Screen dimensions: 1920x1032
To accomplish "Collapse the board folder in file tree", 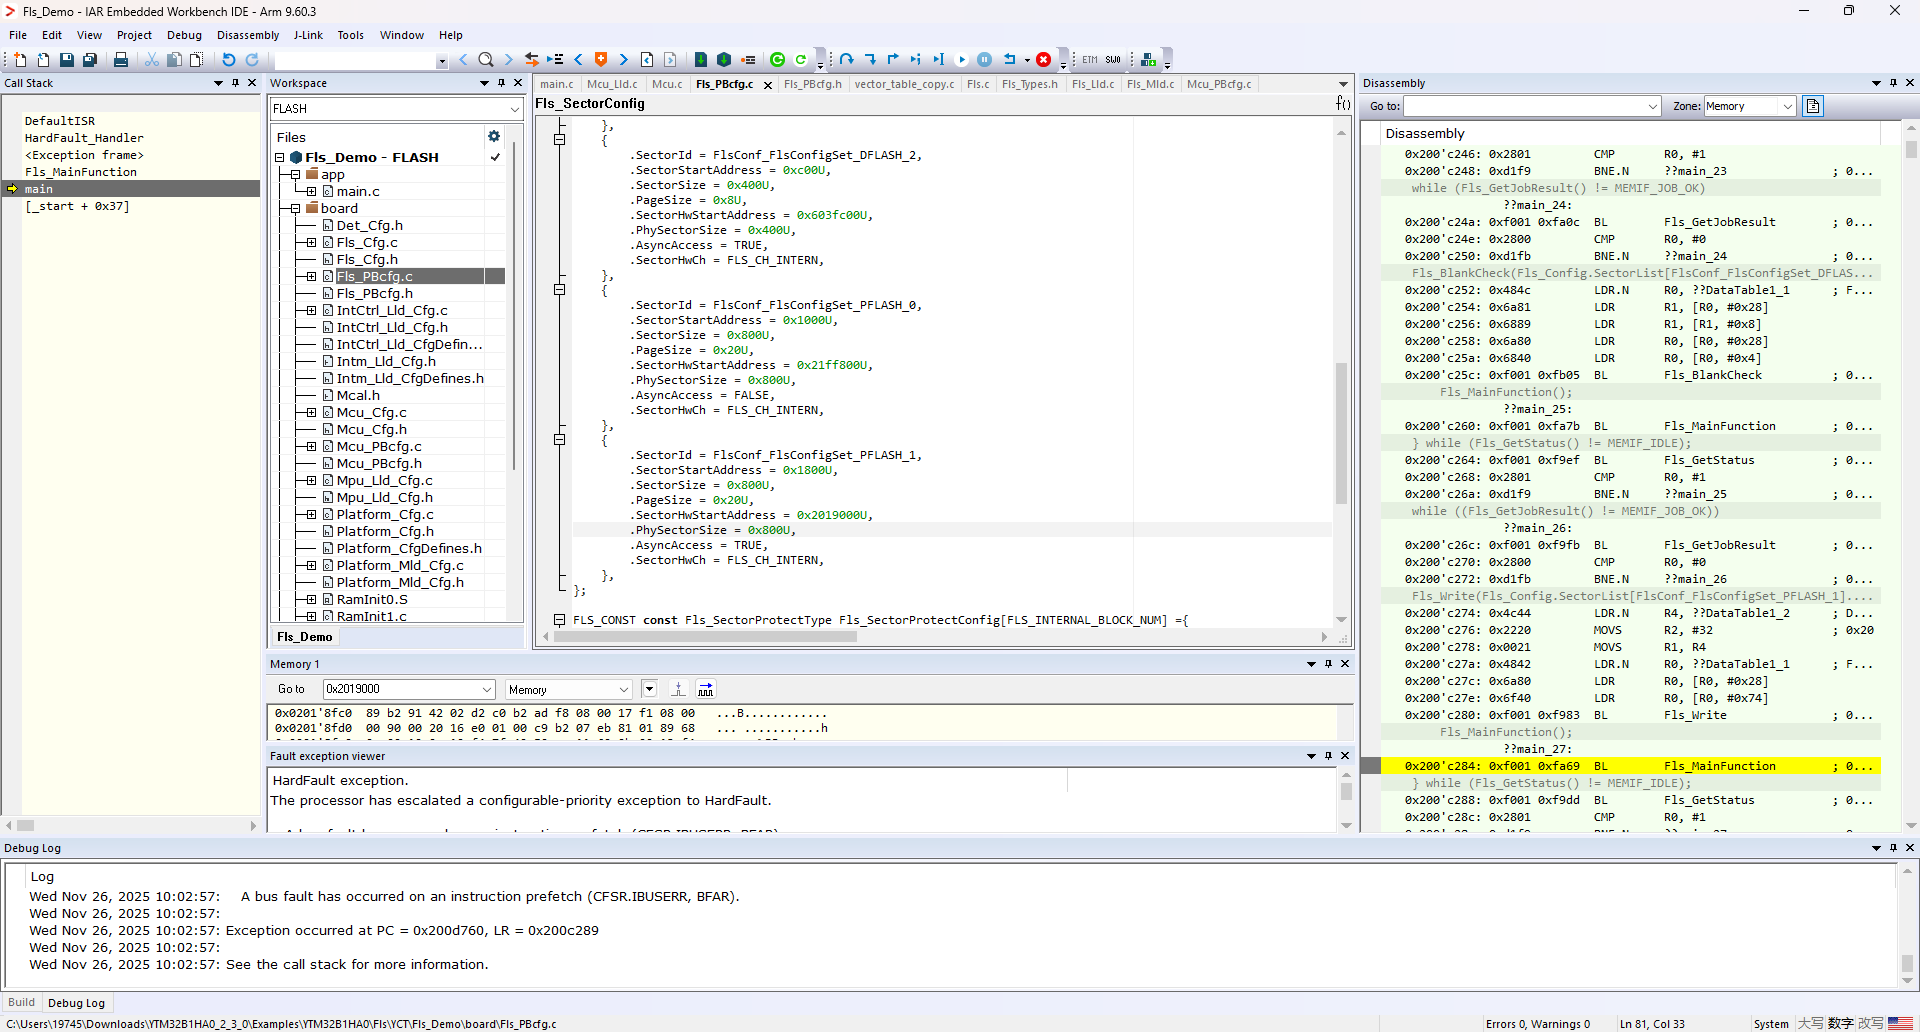I will (x=296, y=209).
